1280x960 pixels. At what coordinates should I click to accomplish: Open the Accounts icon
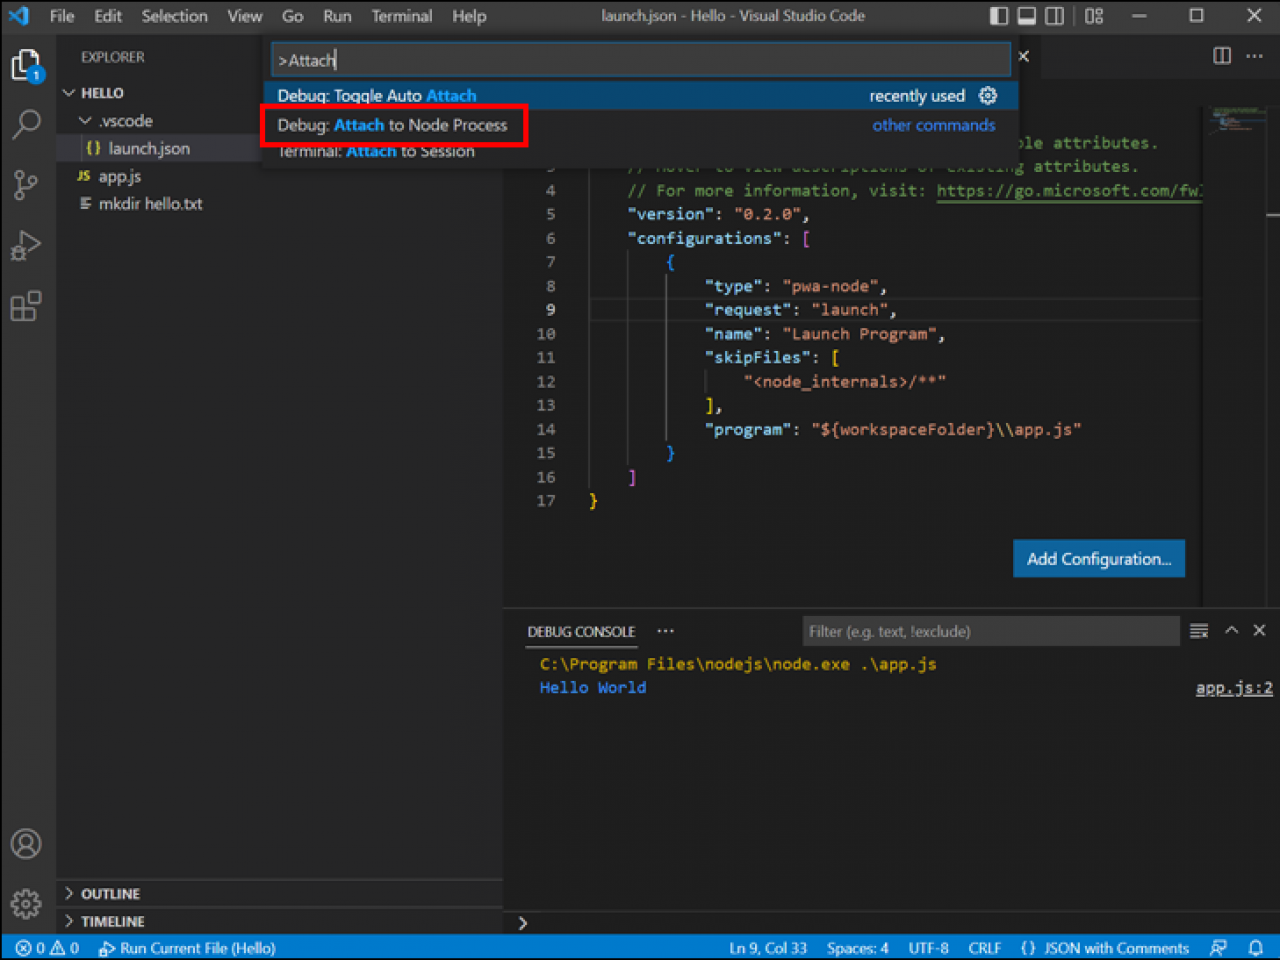(x=26, y=844)
